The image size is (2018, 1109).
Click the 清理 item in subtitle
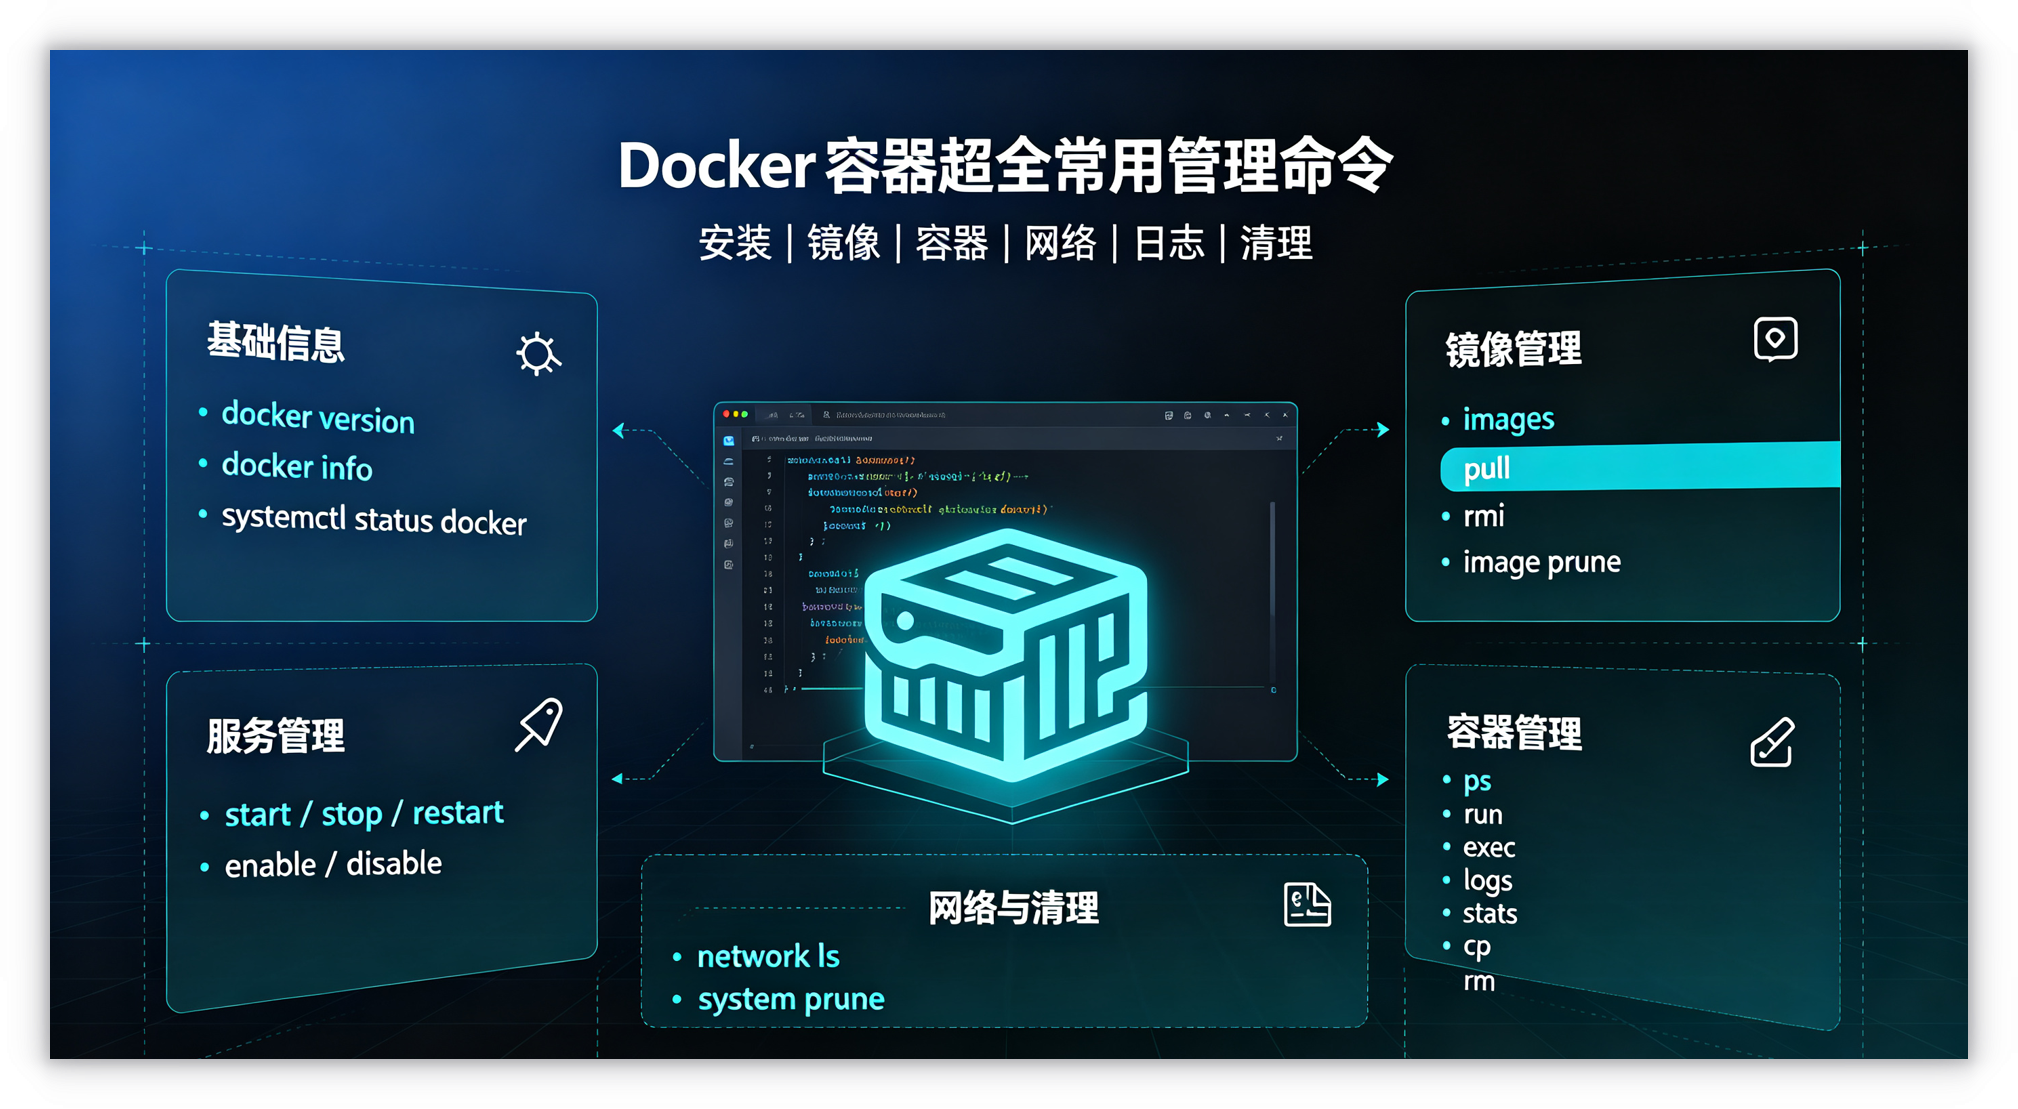1277,243
